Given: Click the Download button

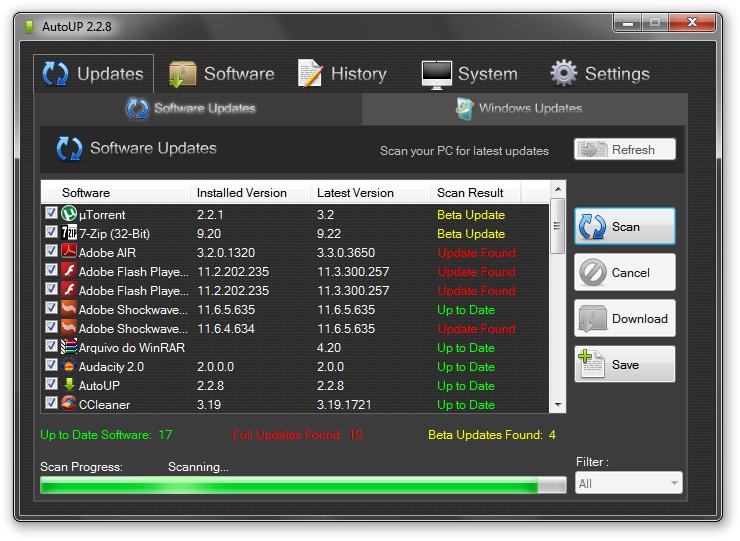Looking at the screenshot, I should coord(625,319).
